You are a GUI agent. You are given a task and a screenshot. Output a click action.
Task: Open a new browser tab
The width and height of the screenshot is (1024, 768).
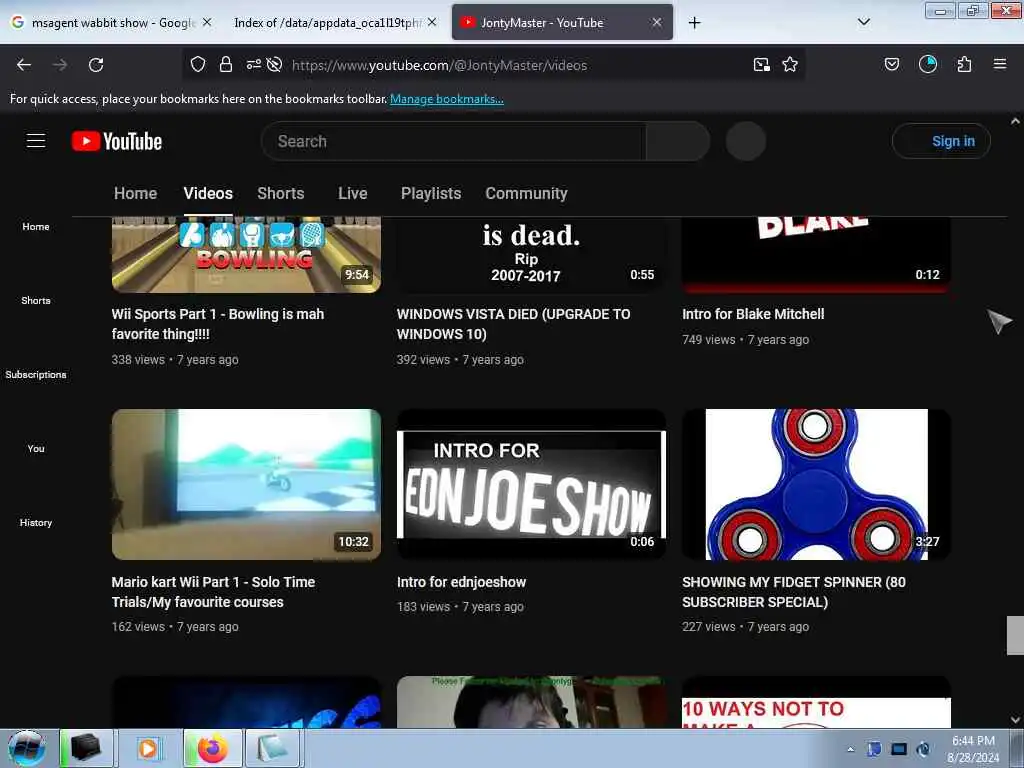[x=694, y=23]
